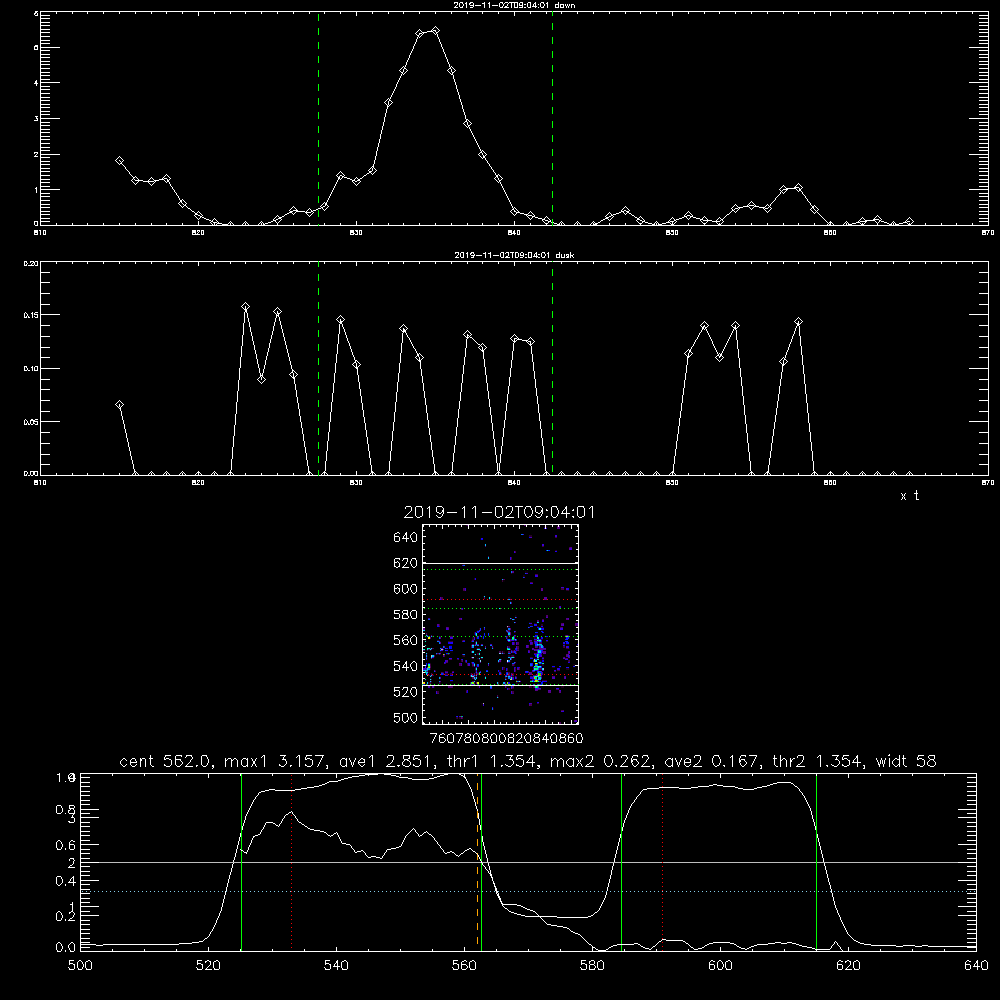
Task: Click the 'max1 3.157' value
Action: click(x=276, y=761)
